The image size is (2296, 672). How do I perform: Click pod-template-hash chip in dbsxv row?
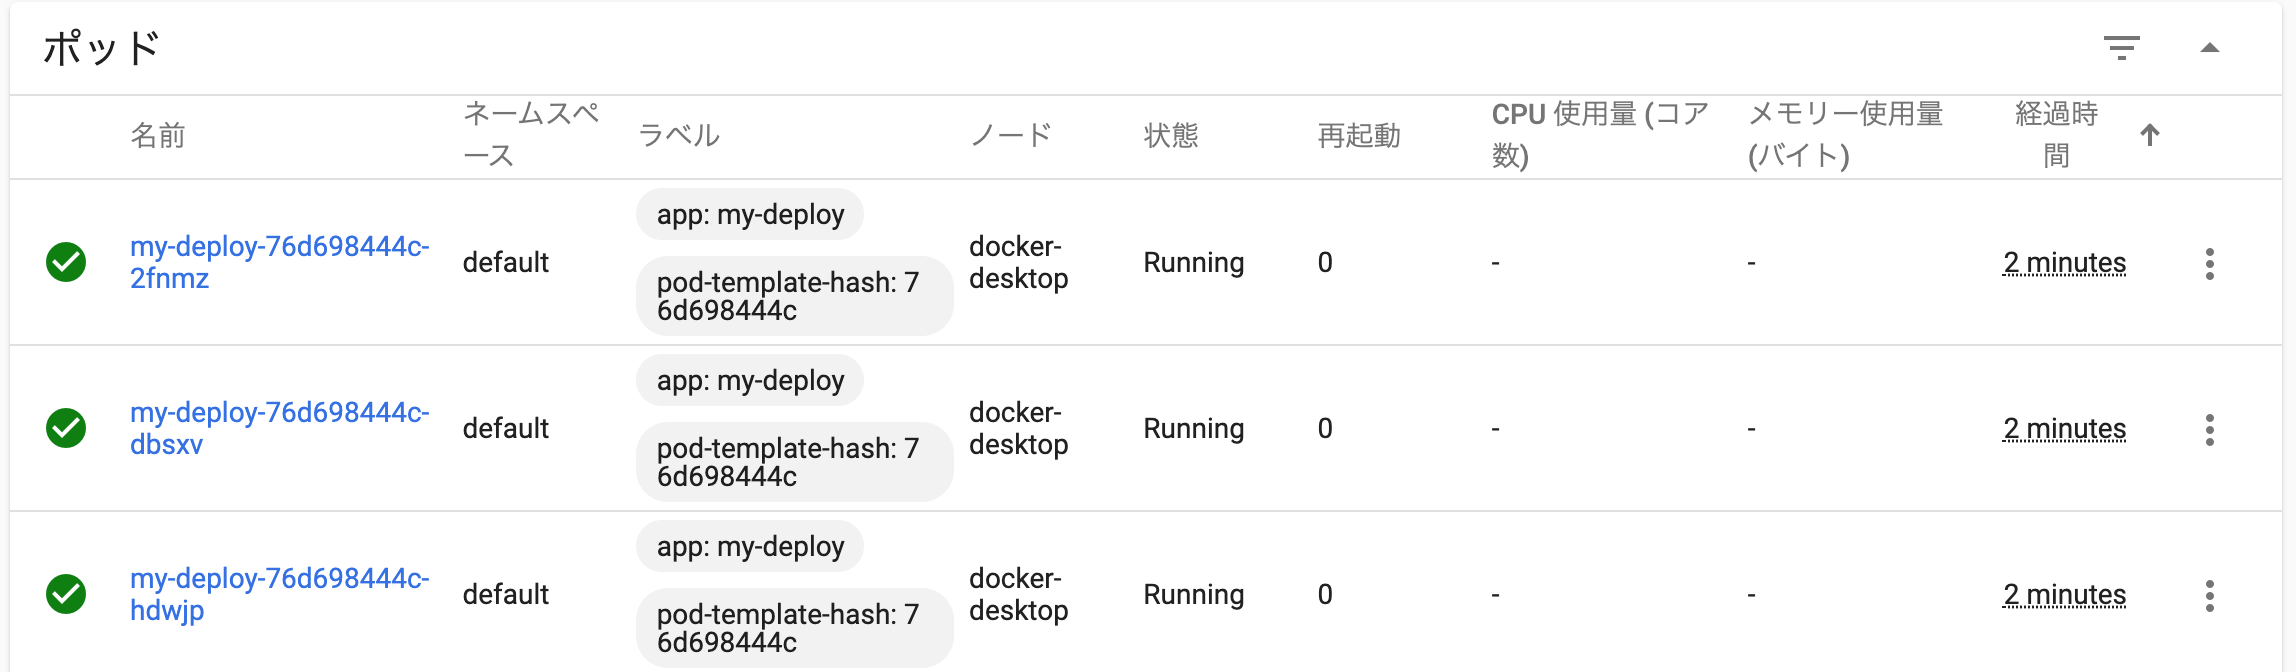795,462
